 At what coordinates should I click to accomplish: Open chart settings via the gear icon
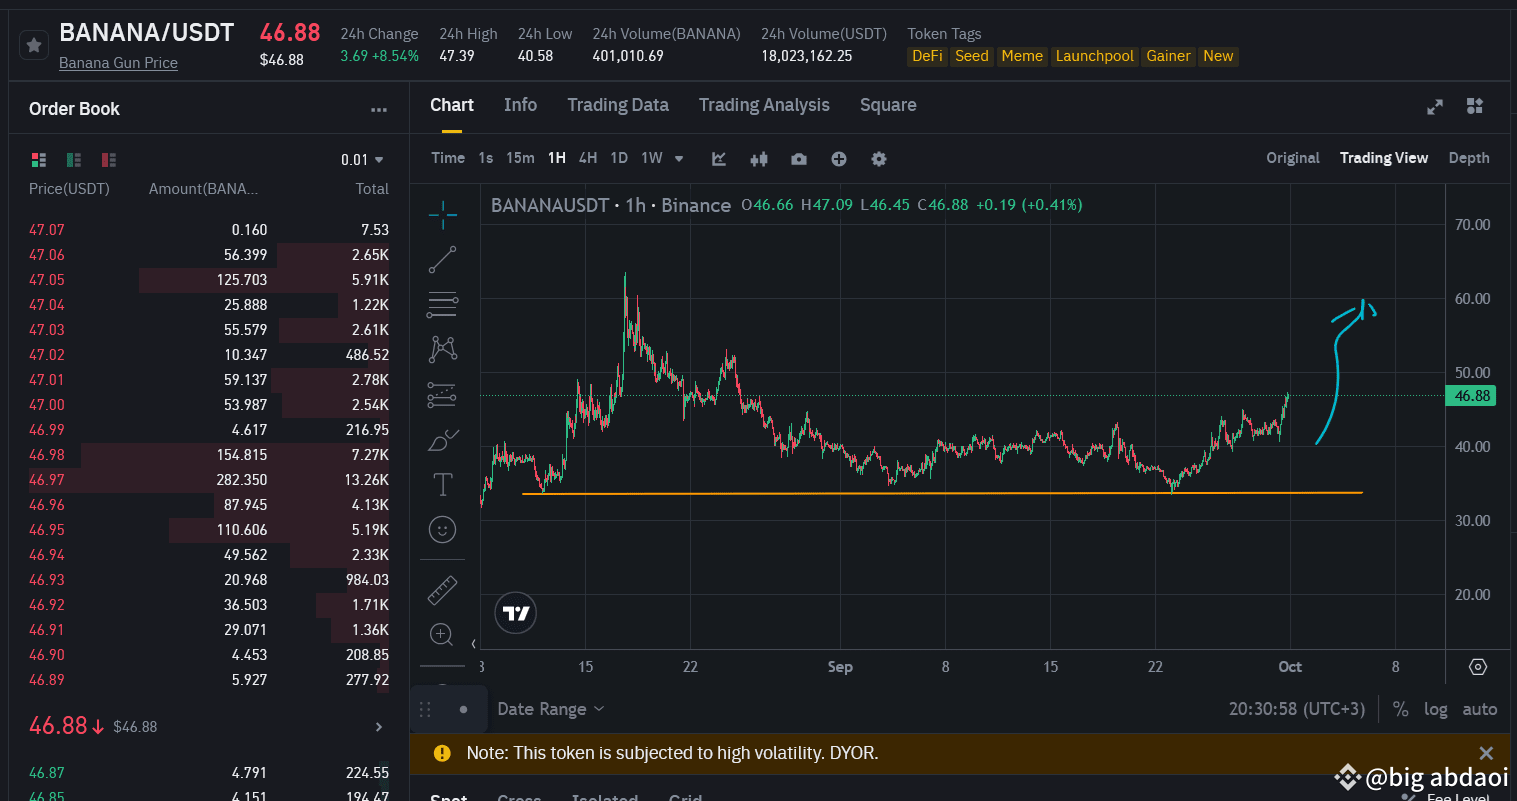(879, 158)
